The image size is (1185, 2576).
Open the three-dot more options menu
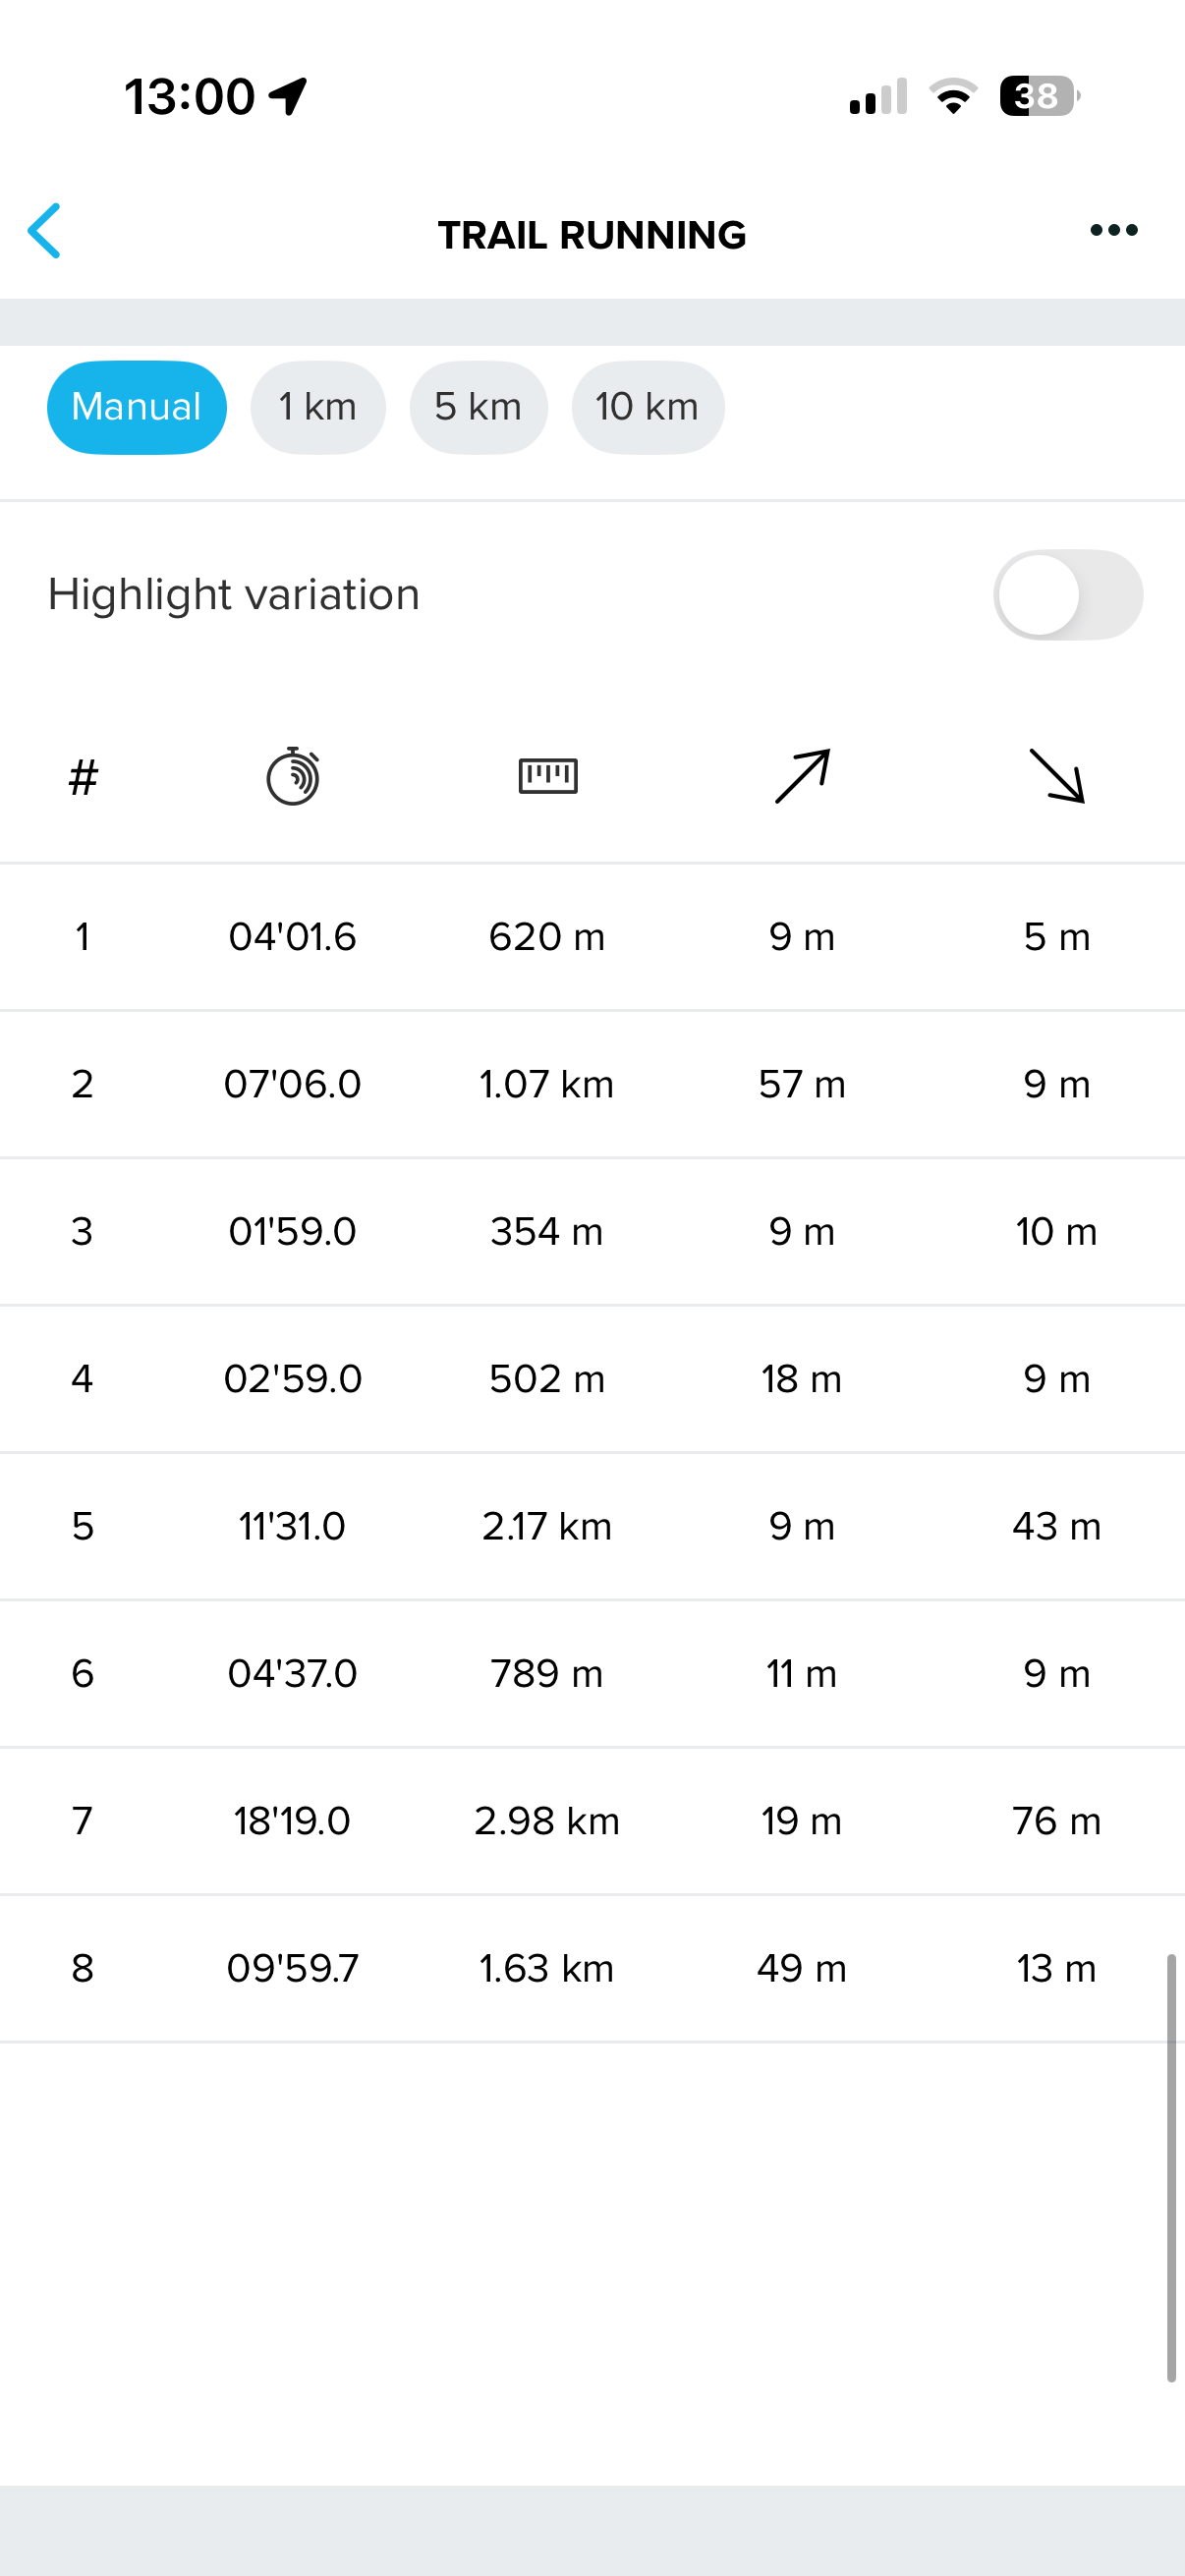click(1113, 231)
